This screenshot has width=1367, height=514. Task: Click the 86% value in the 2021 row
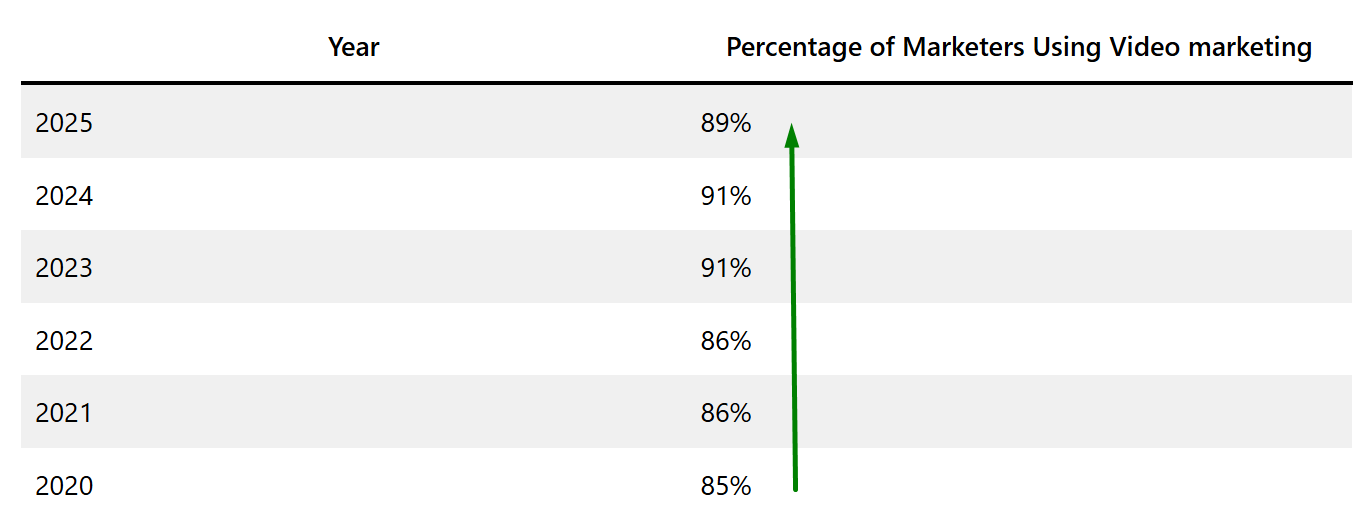click(726, 414)
